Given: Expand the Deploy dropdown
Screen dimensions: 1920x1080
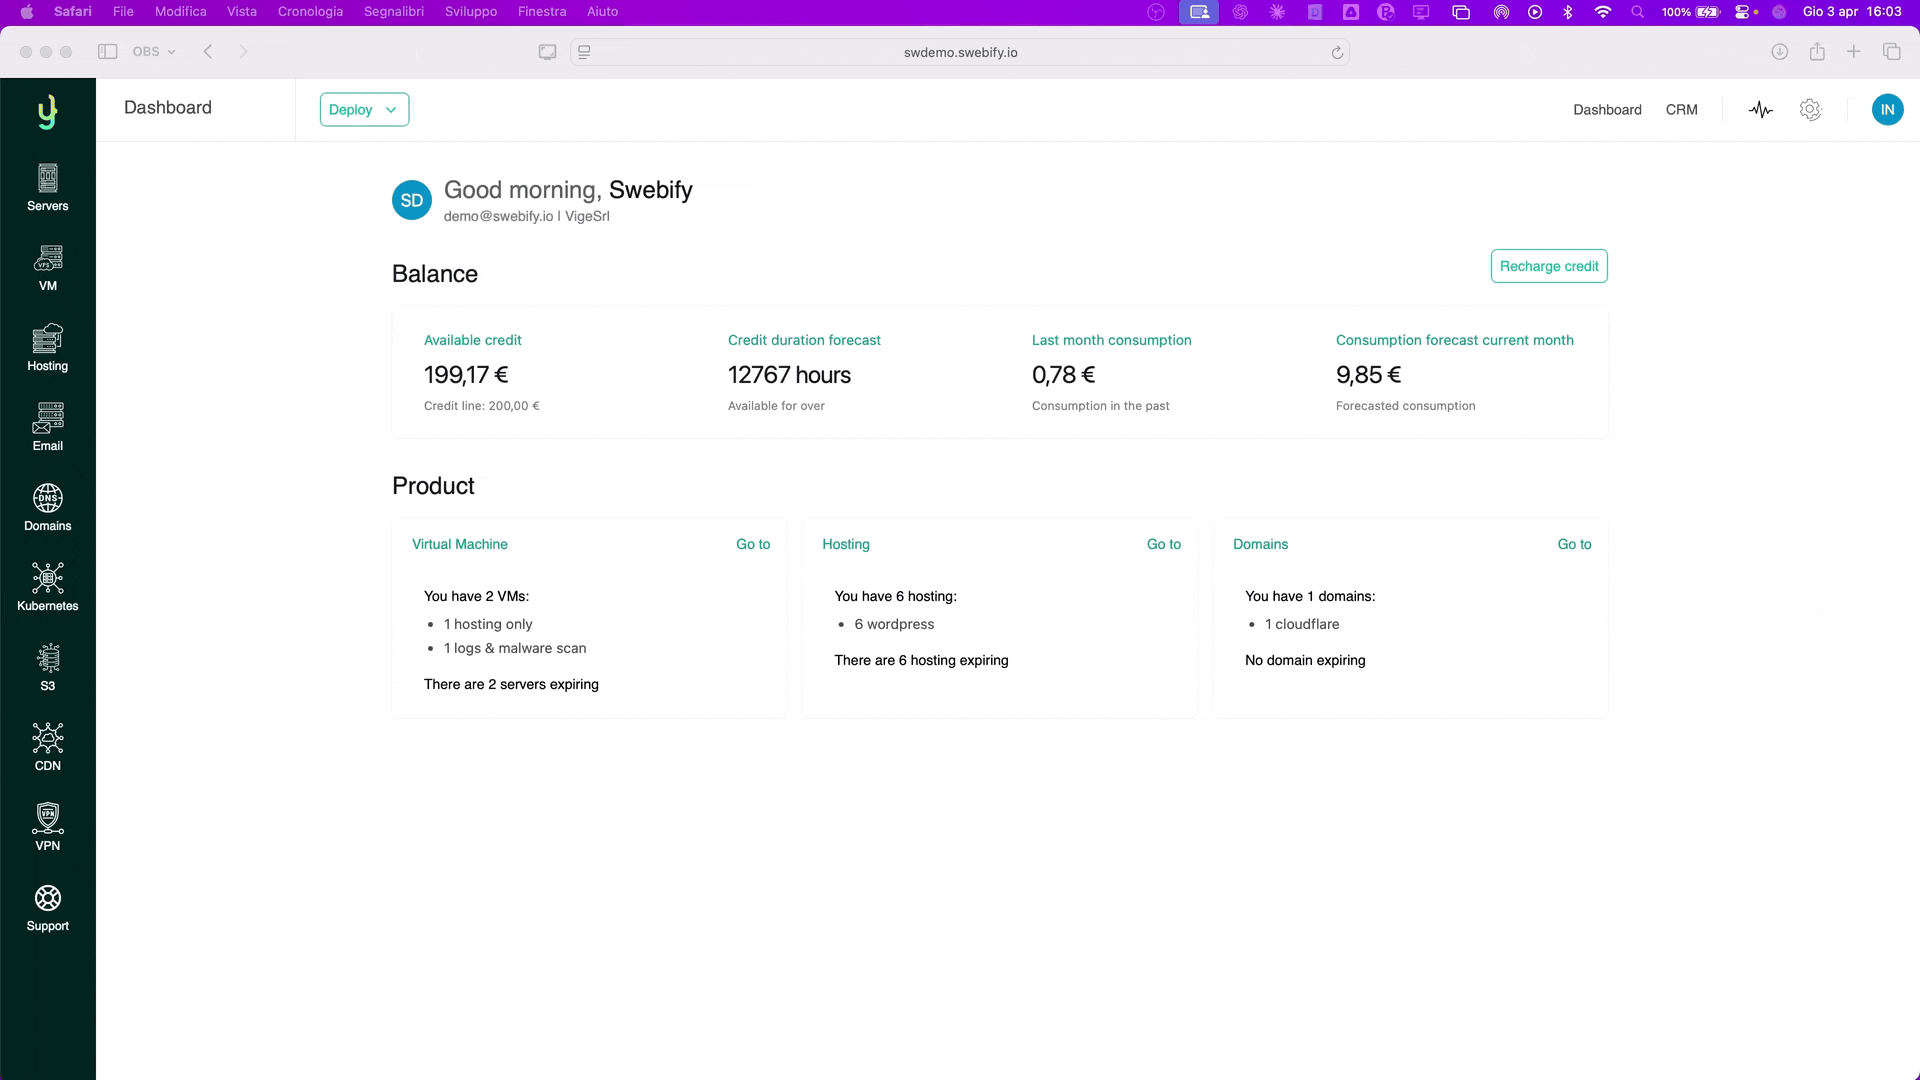Looking at the screenshot, I should click(x=363, y=110).
